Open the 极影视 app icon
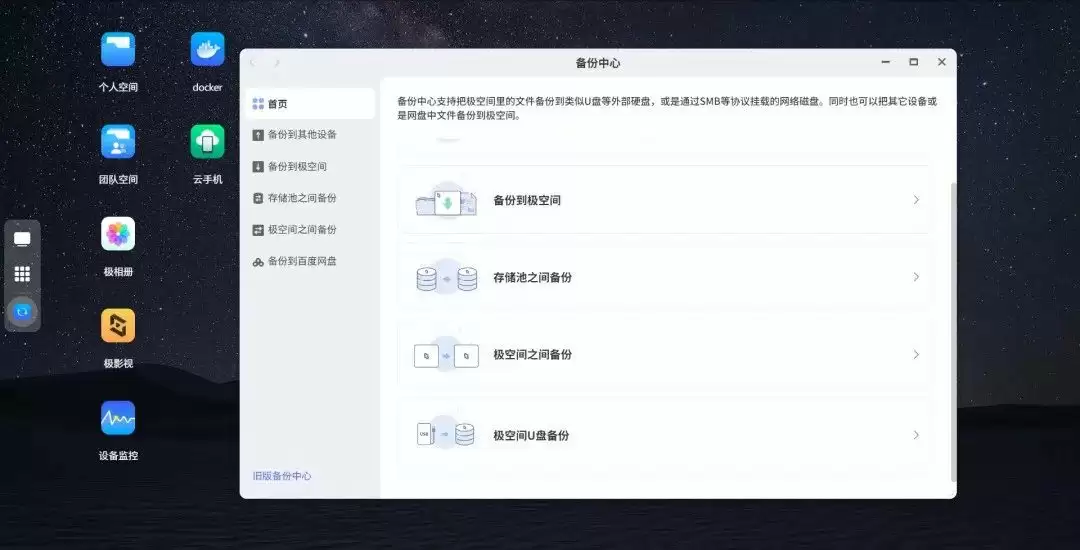1080x550 pixels. (x=118, y=326)
